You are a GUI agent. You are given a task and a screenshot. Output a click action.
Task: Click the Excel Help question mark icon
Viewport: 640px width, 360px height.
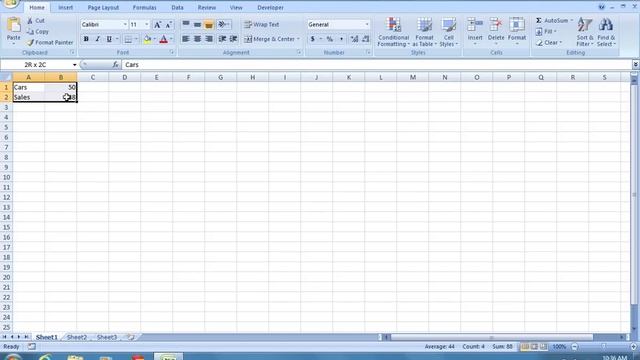pos(601,7)
